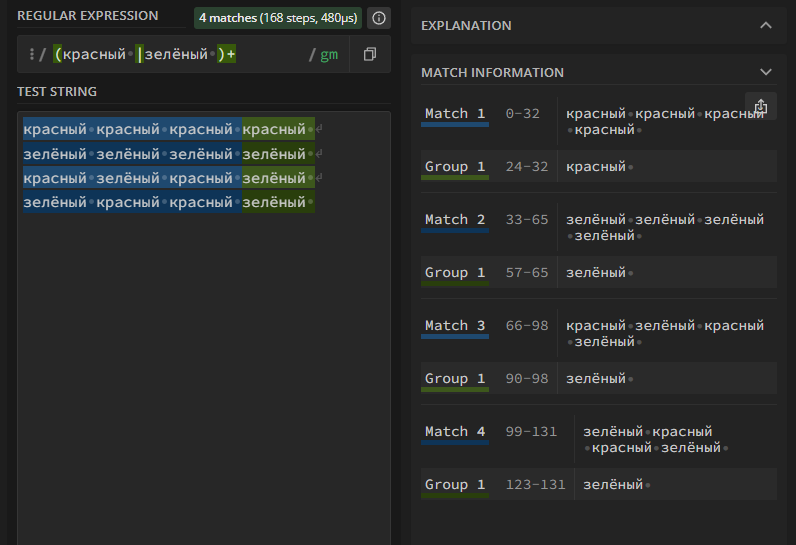
Task: Click Group 1 entry at range 57-65
Action: 454,273
